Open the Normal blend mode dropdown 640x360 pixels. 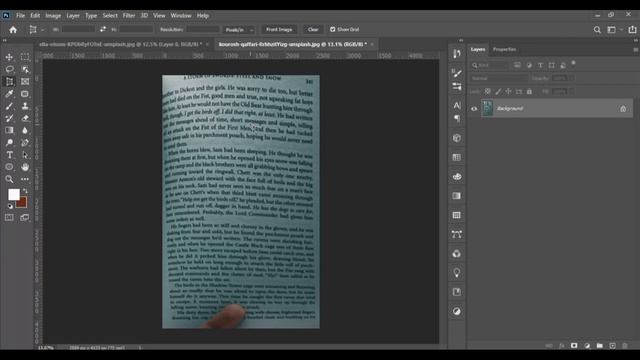pyautogui.click(x=498, y=78)
